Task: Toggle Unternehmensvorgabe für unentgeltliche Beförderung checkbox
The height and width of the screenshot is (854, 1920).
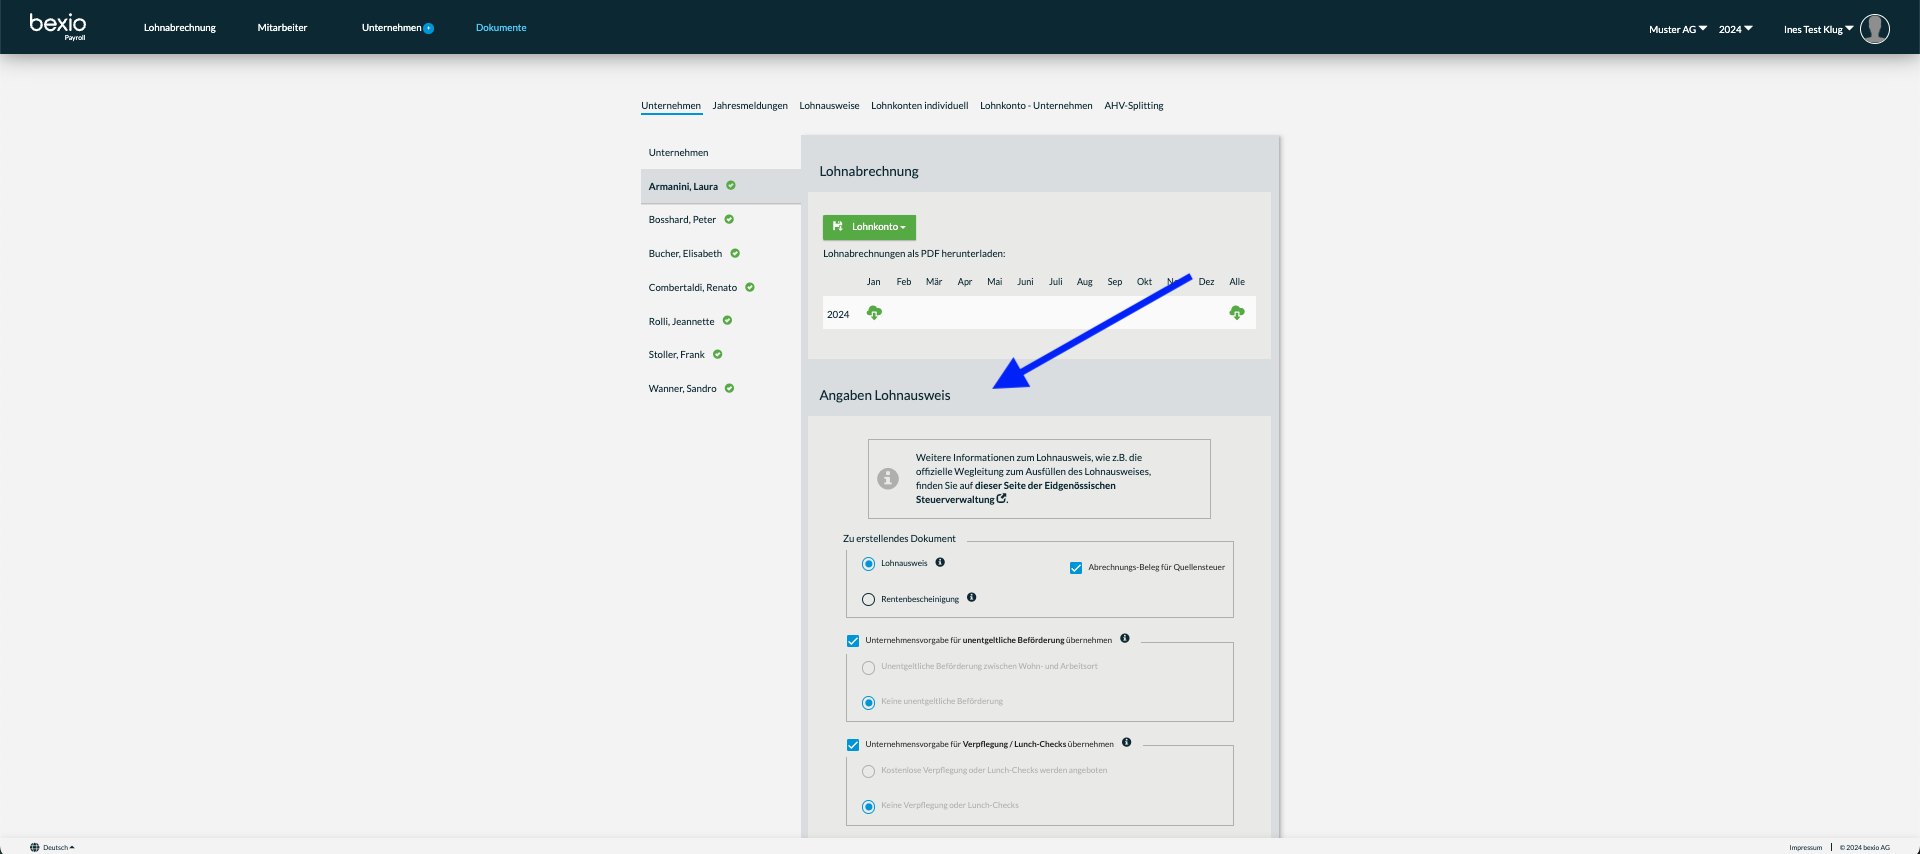Action: [853, 641]
